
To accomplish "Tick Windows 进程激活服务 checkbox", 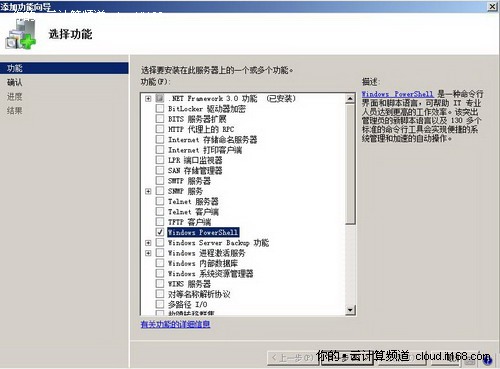I will pyautogui.click(x=160, y=253).
